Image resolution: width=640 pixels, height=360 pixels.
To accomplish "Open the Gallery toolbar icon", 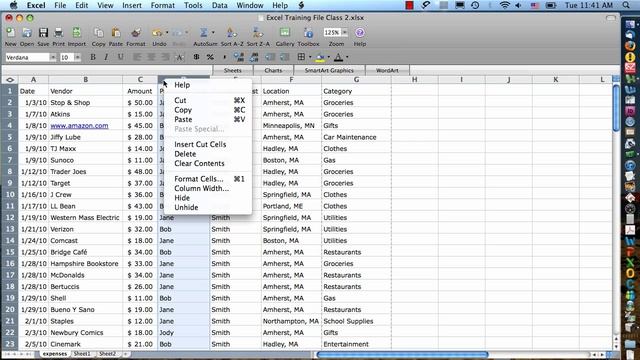I will point(284,33).
